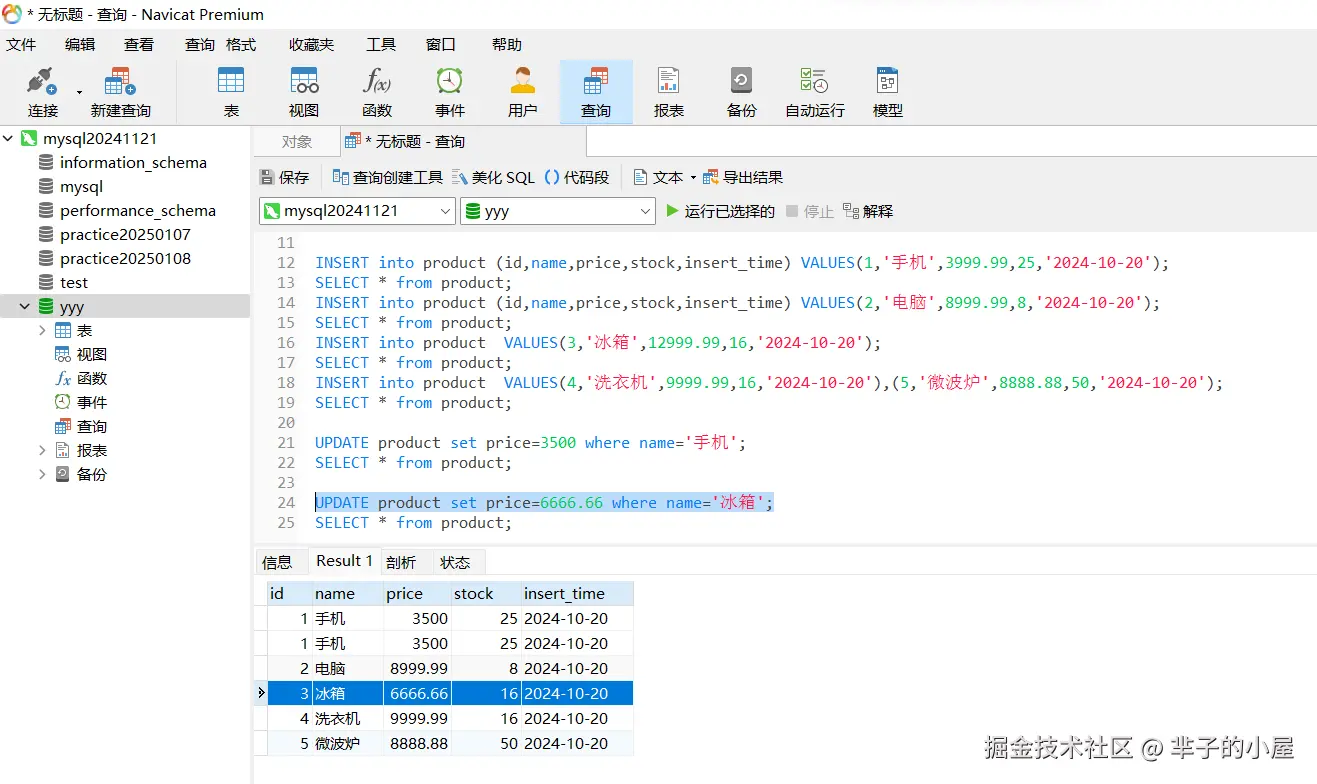Select the mysql database in tree
This screenshot has height=784, width=1317.
click(81, 186)
